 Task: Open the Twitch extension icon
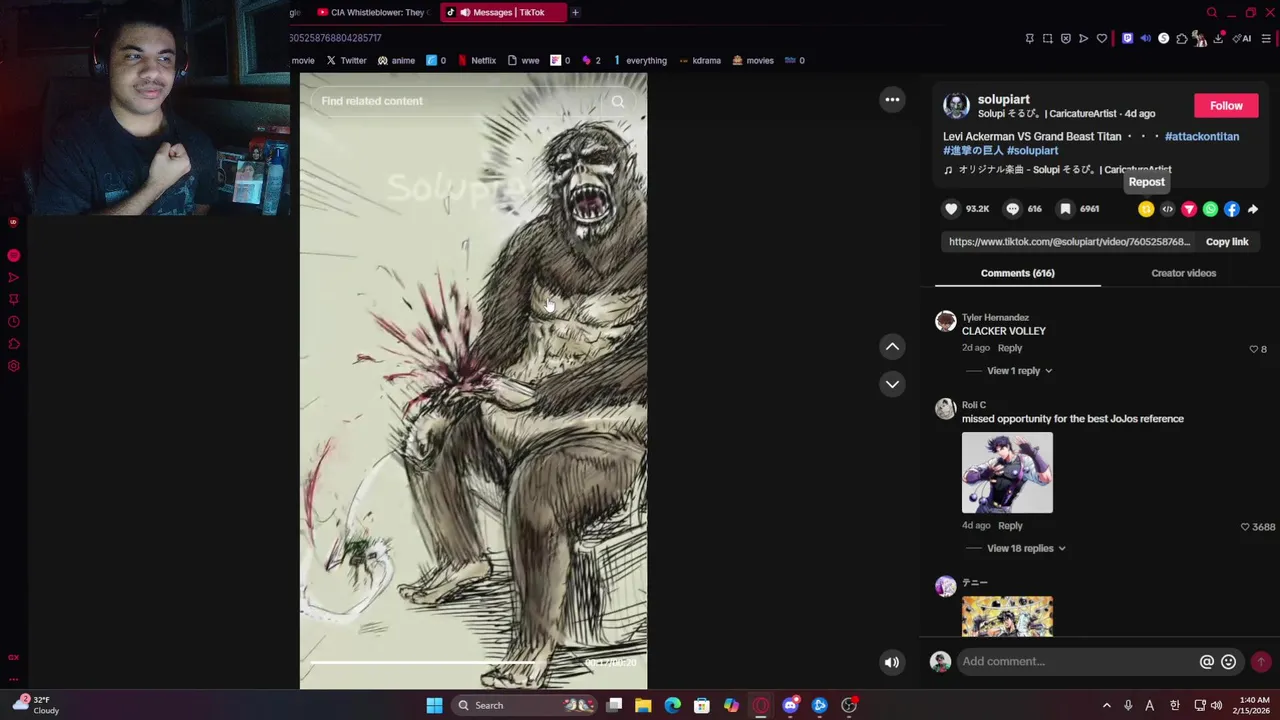[1128, 39]
